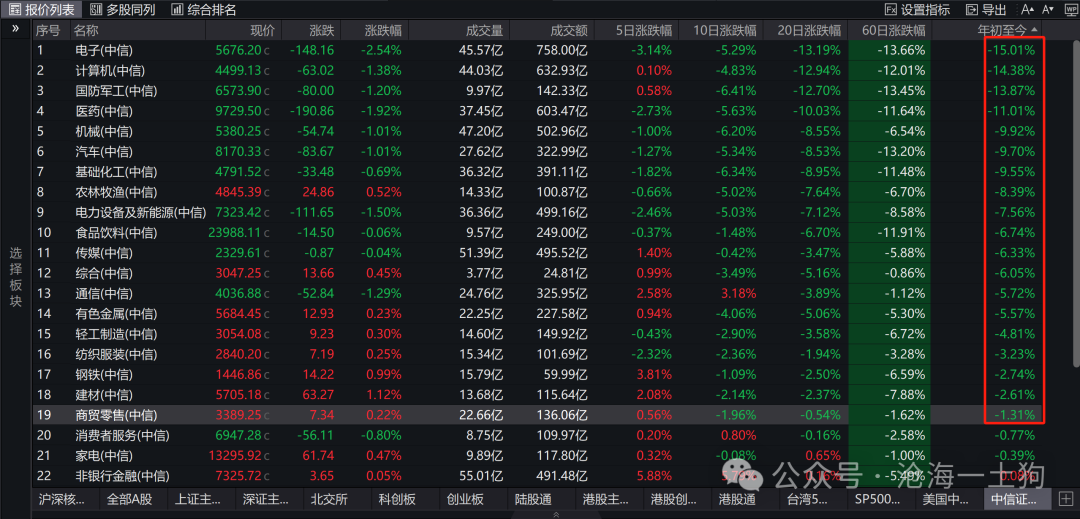This screenshot has height=519, width=1080.
Task: Select the 食品饮料(中信) row
Action: (x=537, y=233)
